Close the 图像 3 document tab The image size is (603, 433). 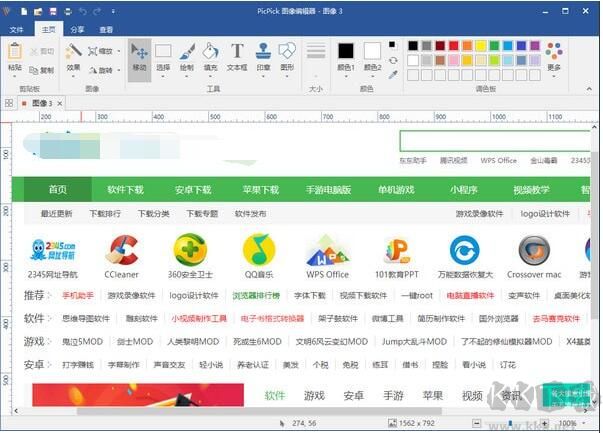(x=60, y=103)
